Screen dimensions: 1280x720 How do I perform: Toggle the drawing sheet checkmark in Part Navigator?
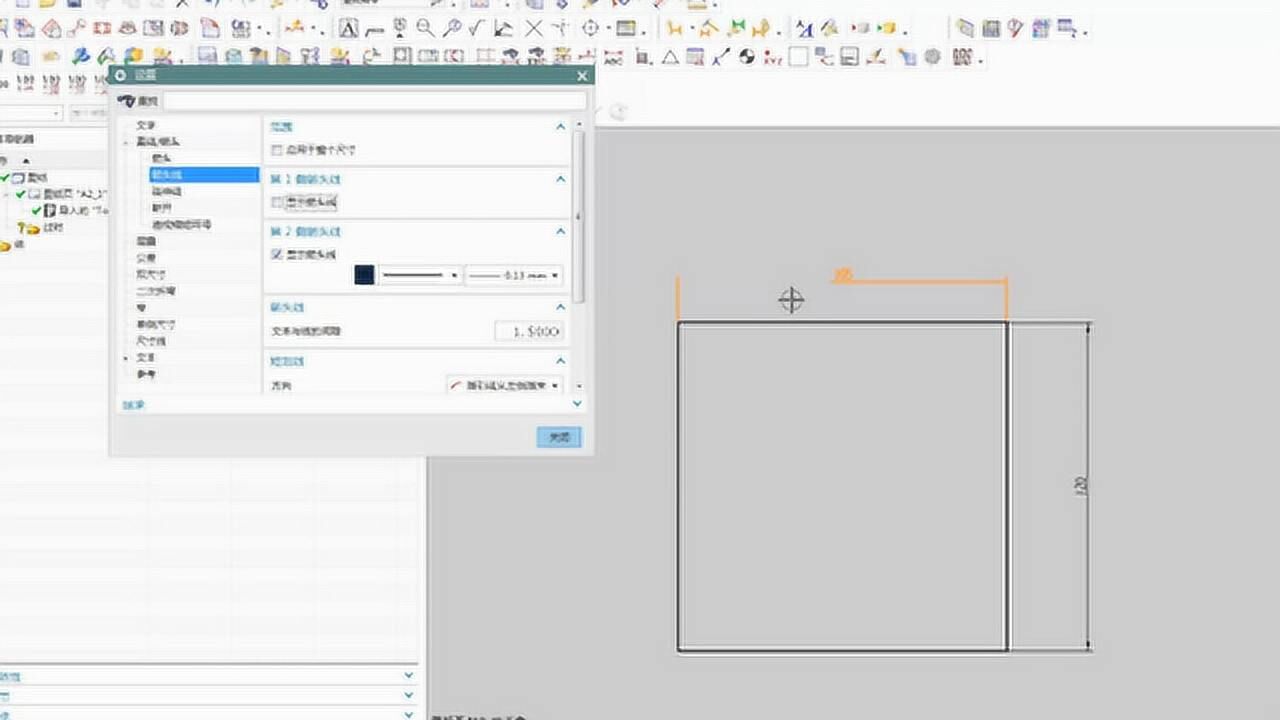point(21,194)
